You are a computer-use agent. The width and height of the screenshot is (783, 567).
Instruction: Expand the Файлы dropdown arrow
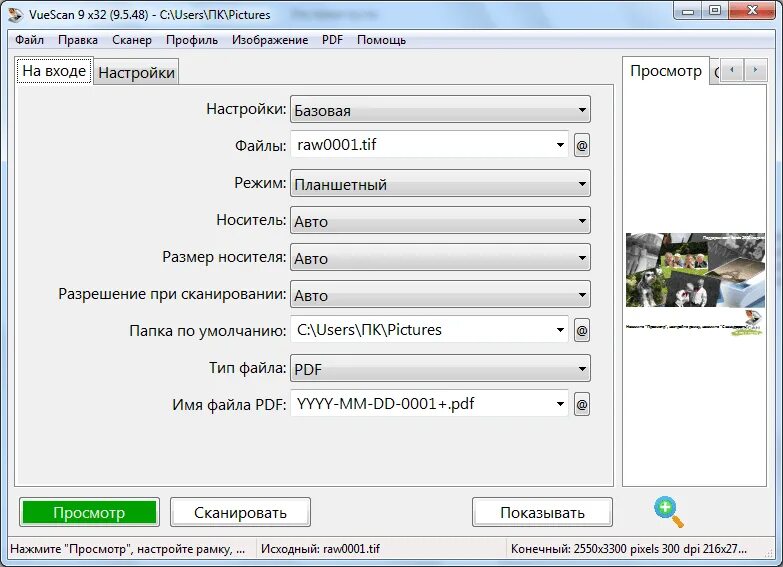(560, 145)
